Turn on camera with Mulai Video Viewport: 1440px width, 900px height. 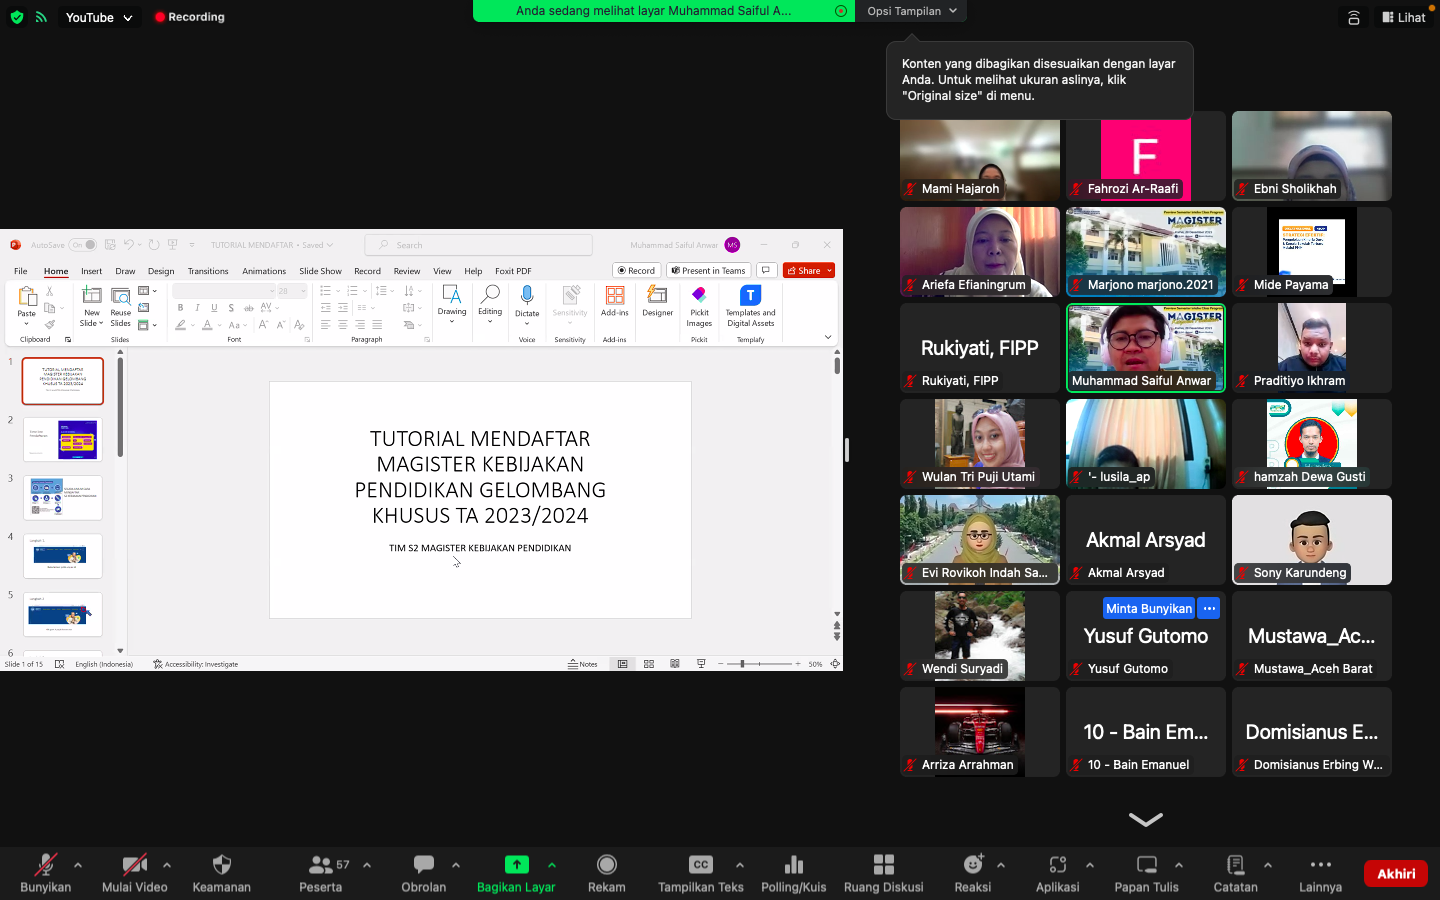coord(134,865)
